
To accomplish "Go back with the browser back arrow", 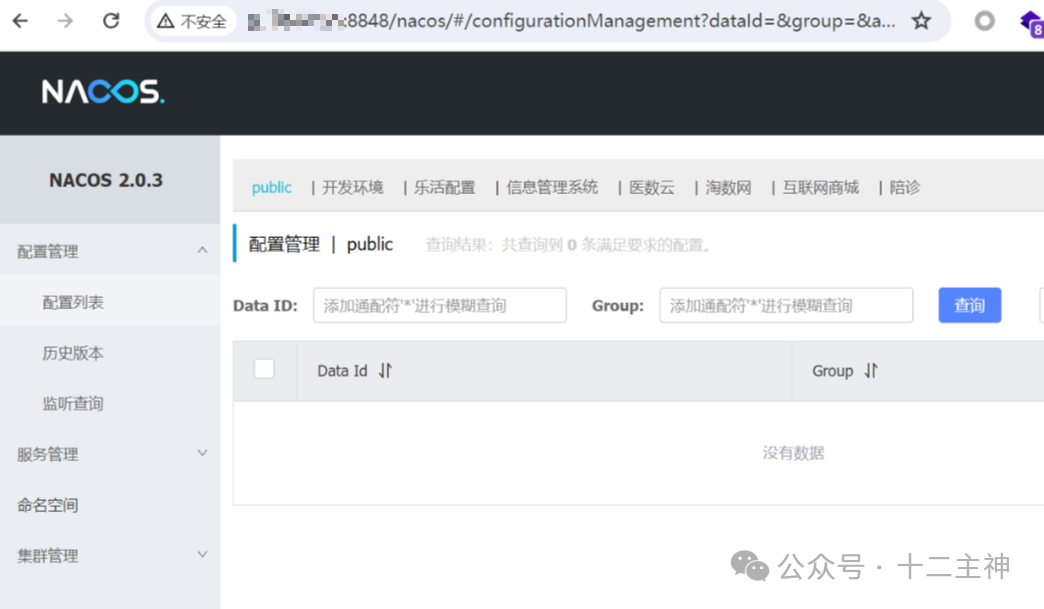I will click(x=21, y=21).
